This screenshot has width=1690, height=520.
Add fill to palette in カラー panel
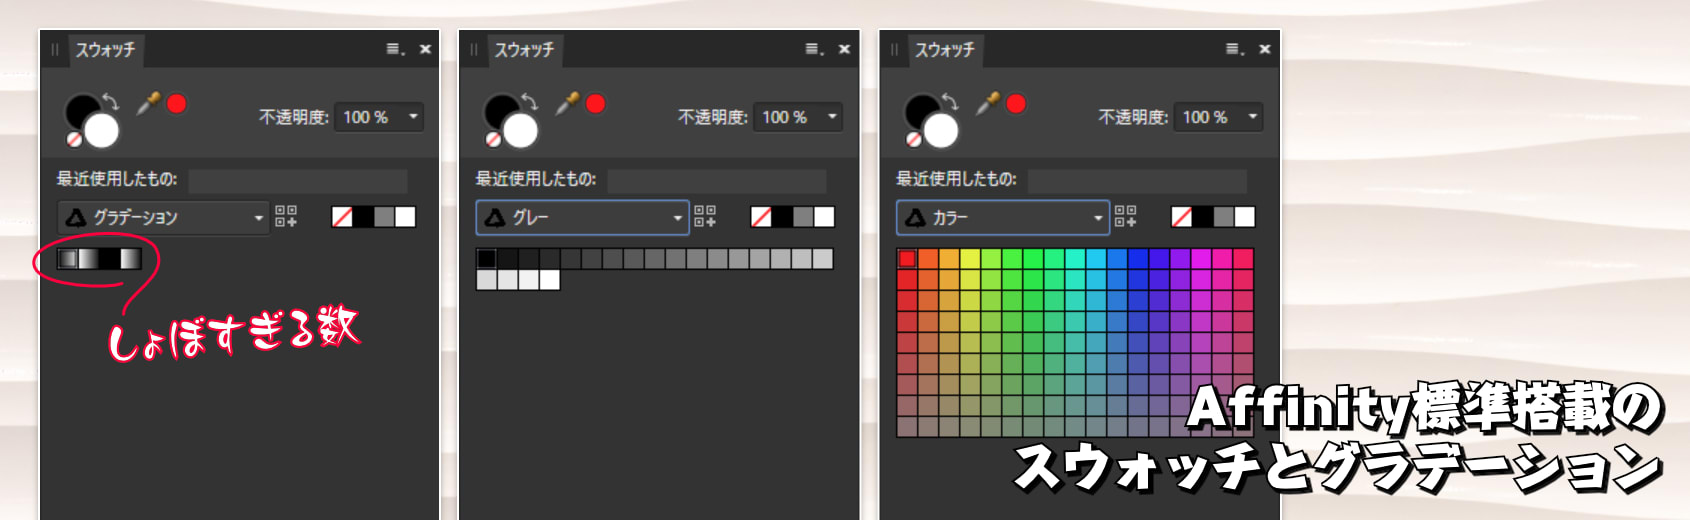1125,216
